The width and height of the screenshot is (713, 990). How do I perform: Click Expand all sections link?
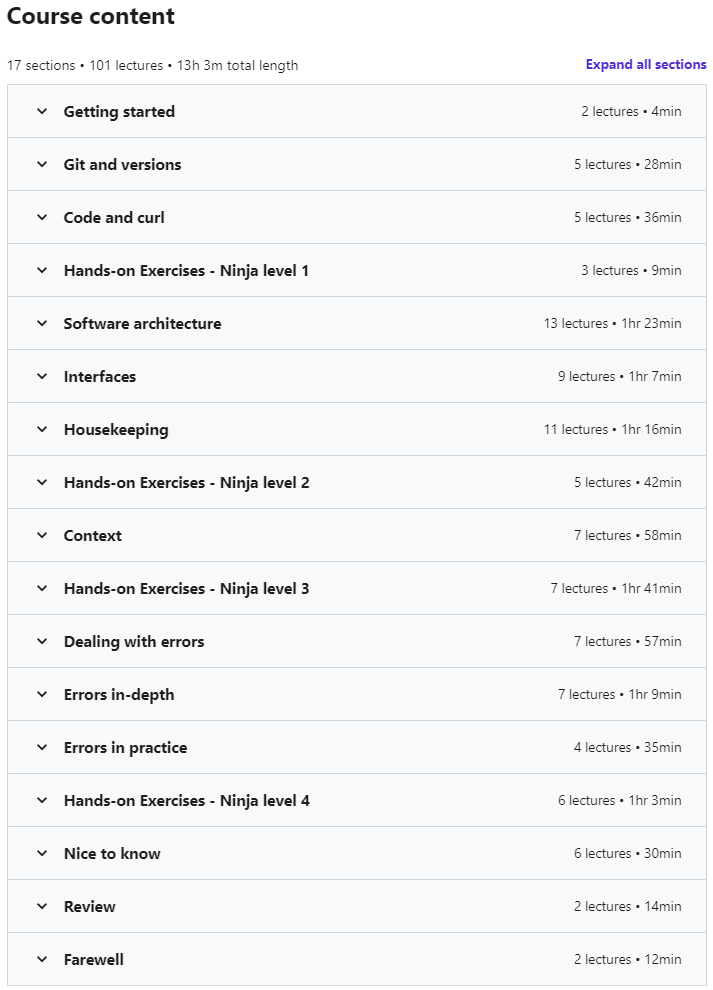645,64
